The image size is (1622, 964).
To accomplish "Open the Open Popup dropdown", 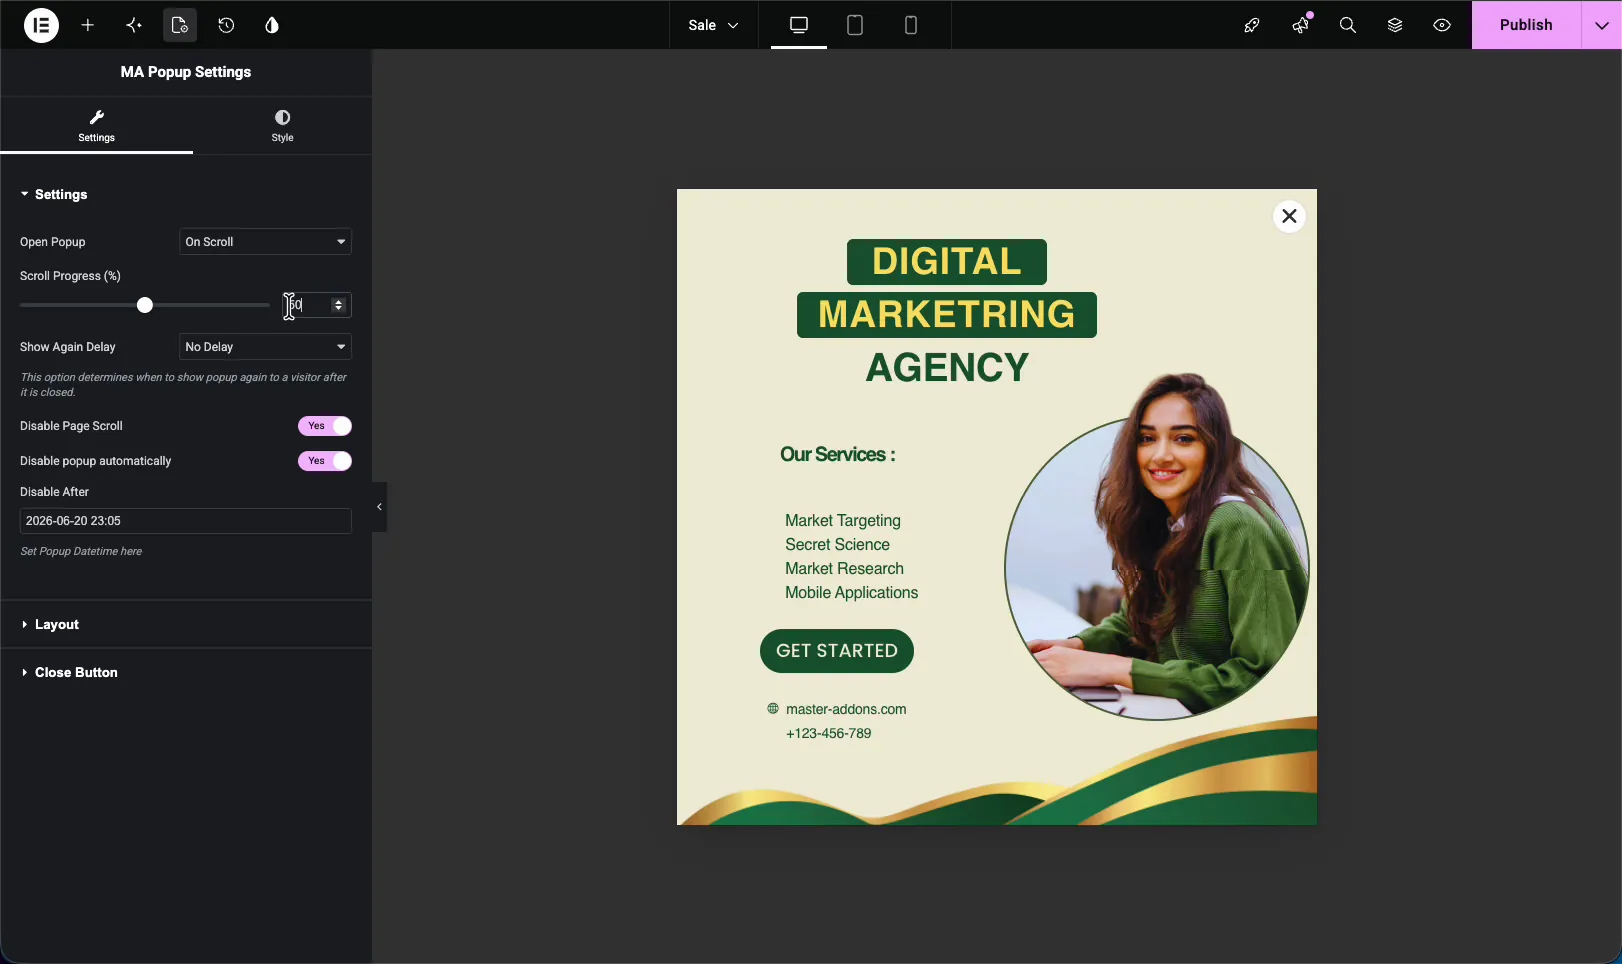I will coord(265,242).
